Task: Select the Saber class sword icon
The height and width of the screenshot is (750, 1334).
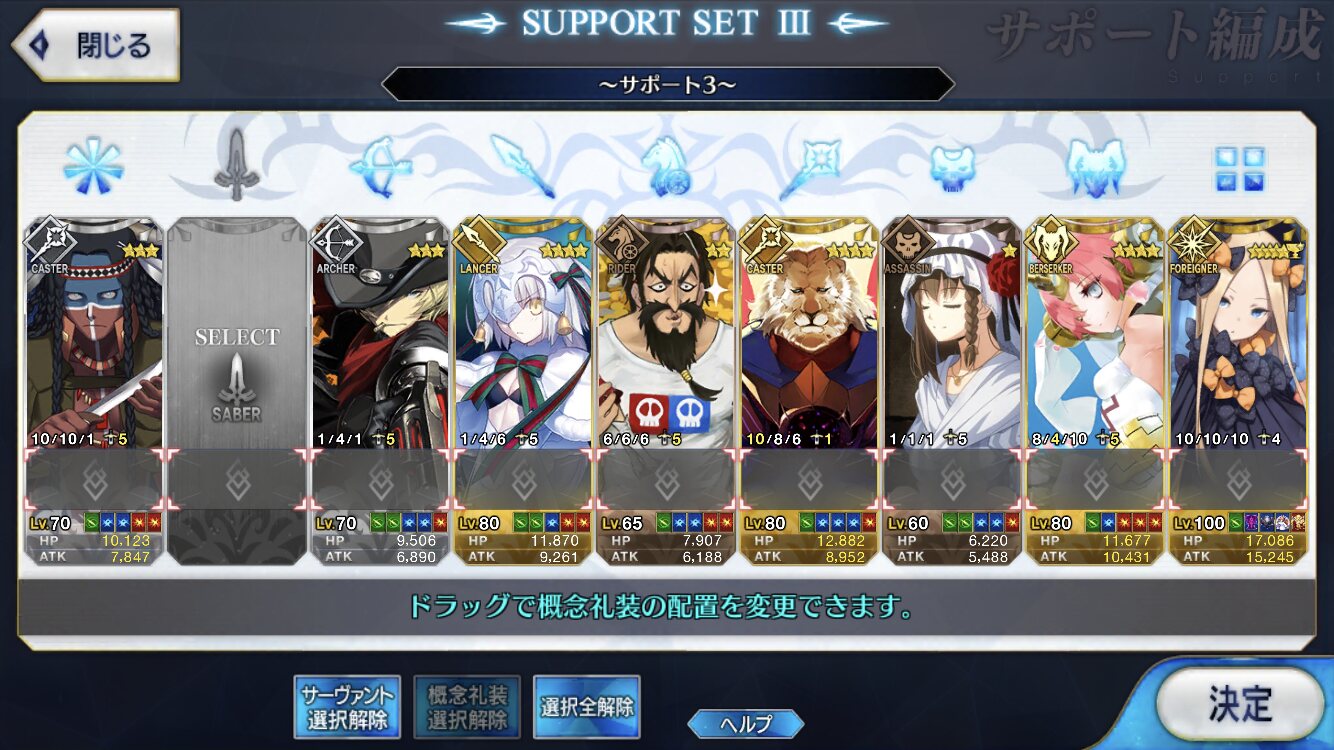Action: pyautogui.click(x=237, y=166)
